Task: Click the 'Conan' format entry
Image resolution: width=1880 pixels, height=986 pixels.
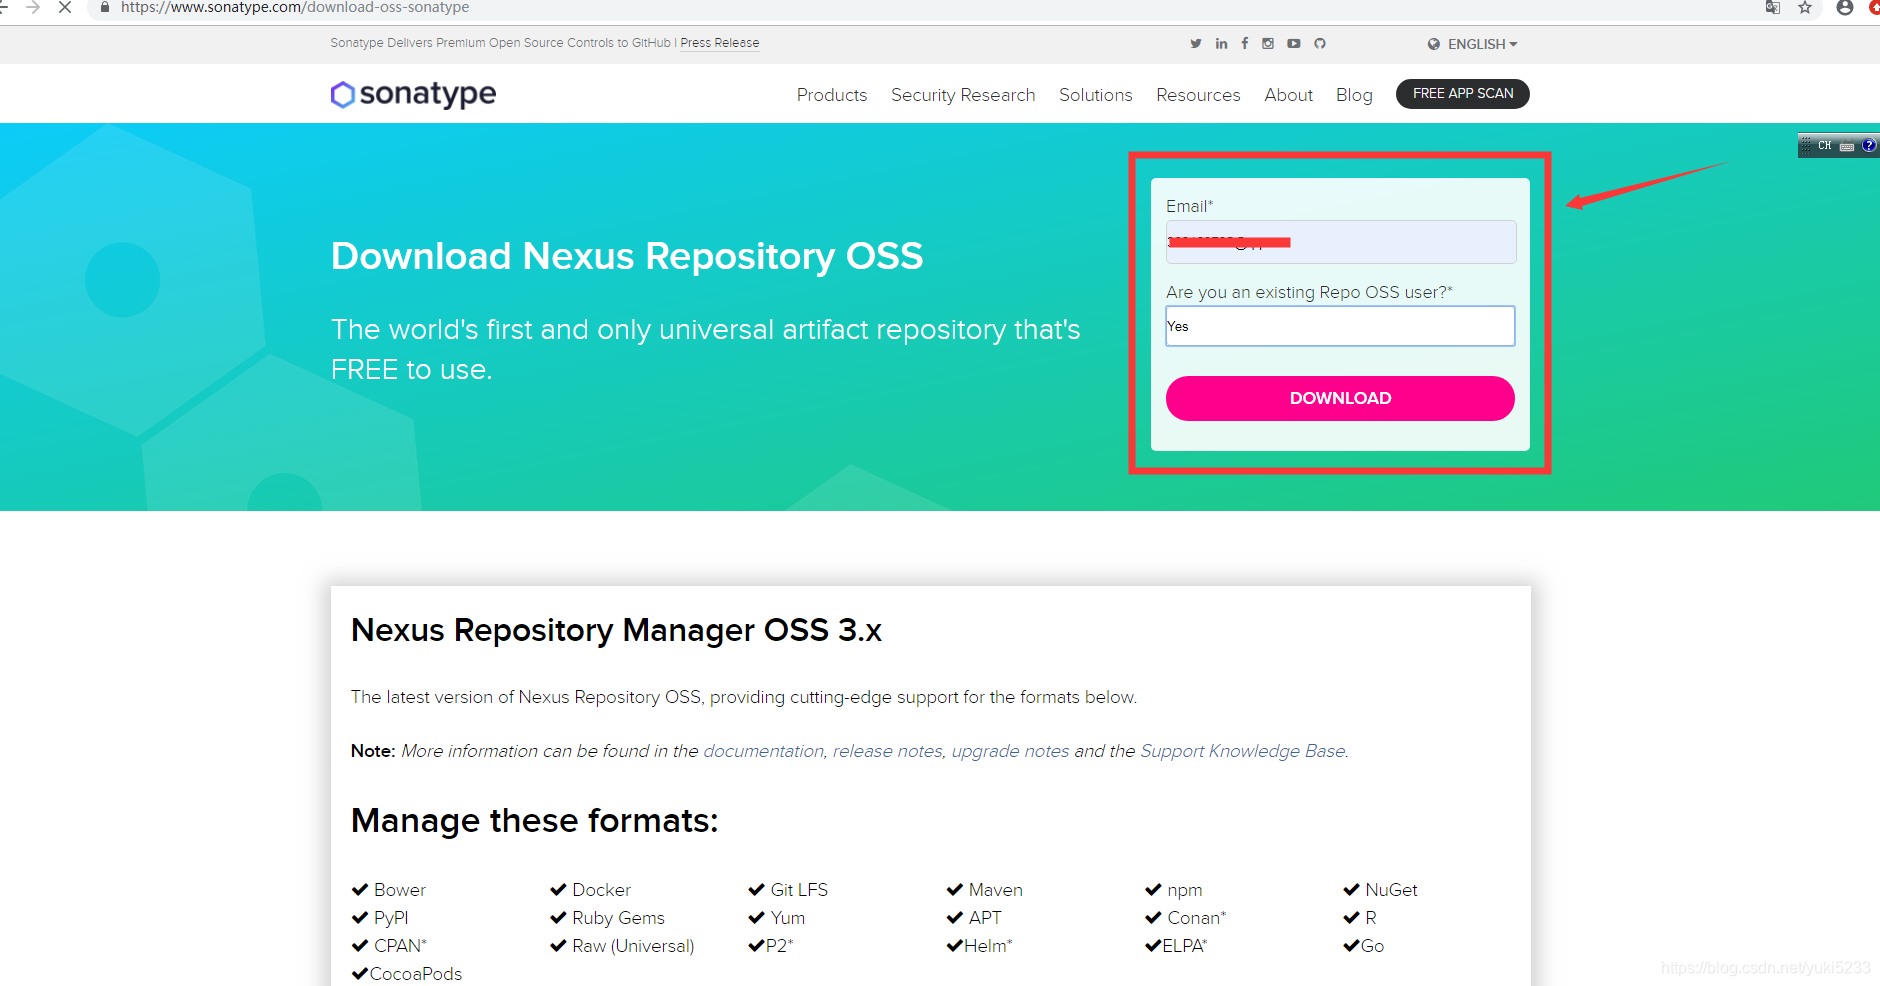Action: click(x=1196, y=918)
